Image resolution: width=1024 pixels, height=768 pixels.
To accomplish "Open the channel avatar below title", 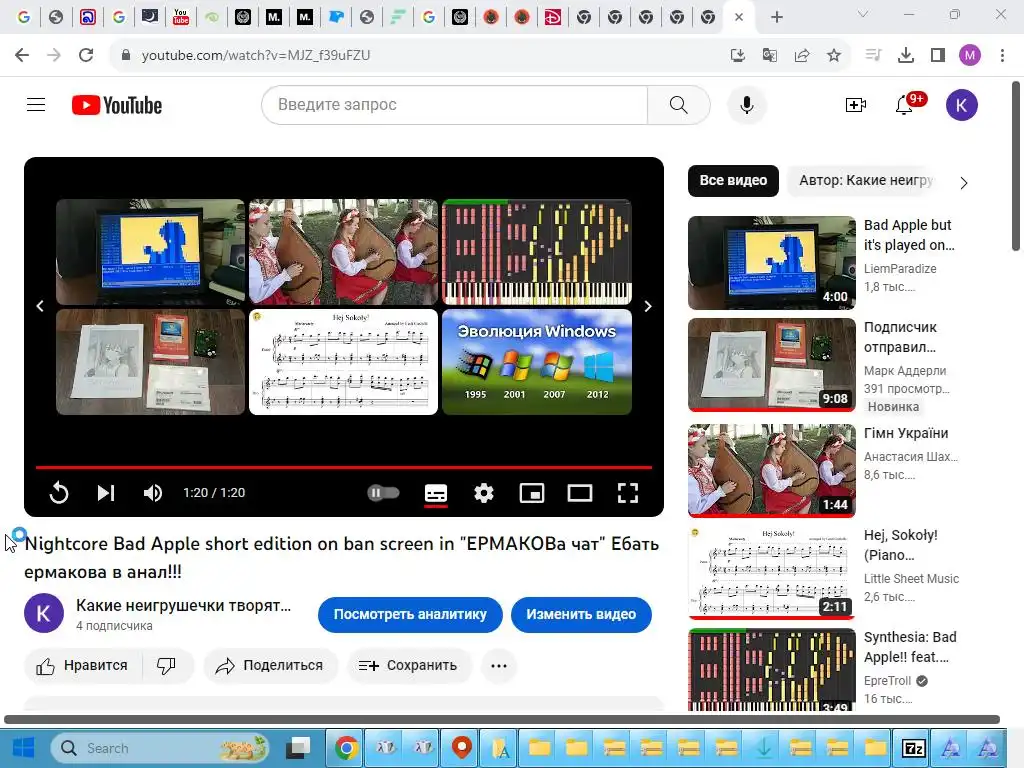I will click(x=44, y=613).
